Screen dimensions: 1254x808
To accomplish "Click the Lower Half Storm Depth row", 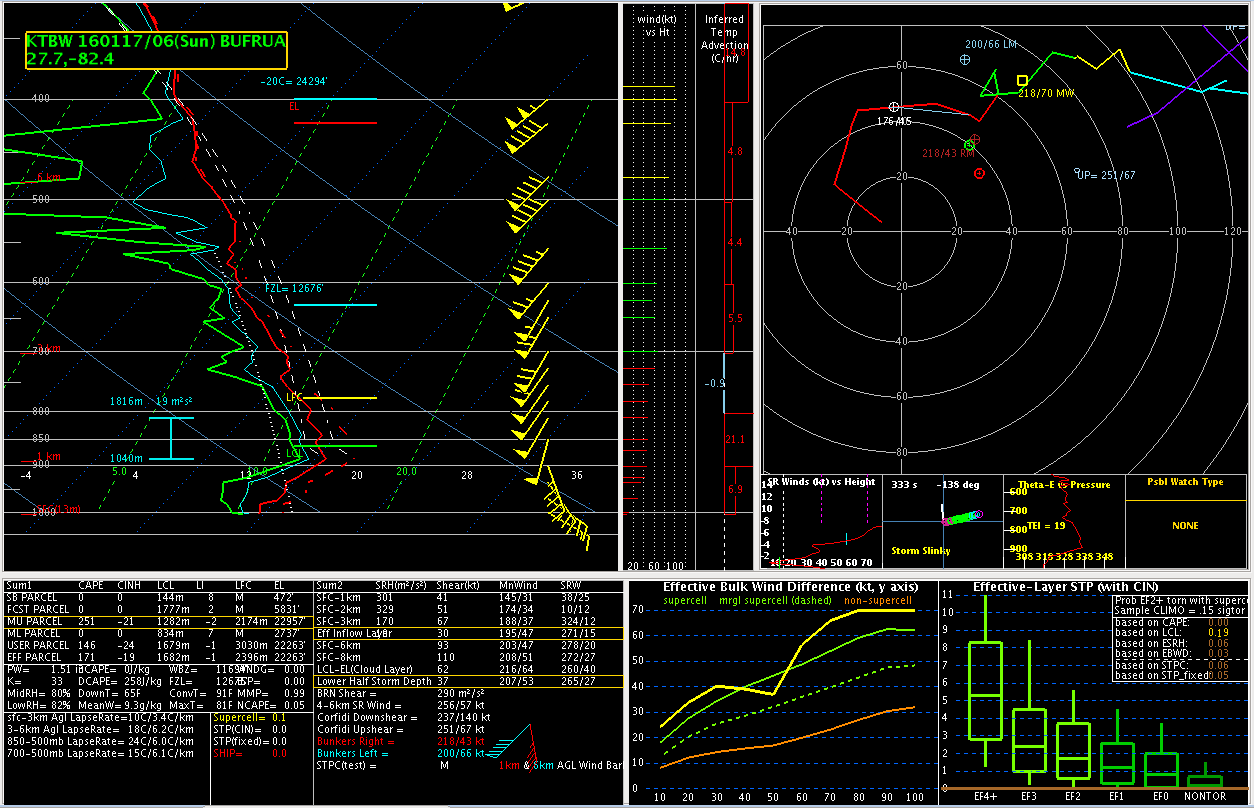I will (469, 681).
